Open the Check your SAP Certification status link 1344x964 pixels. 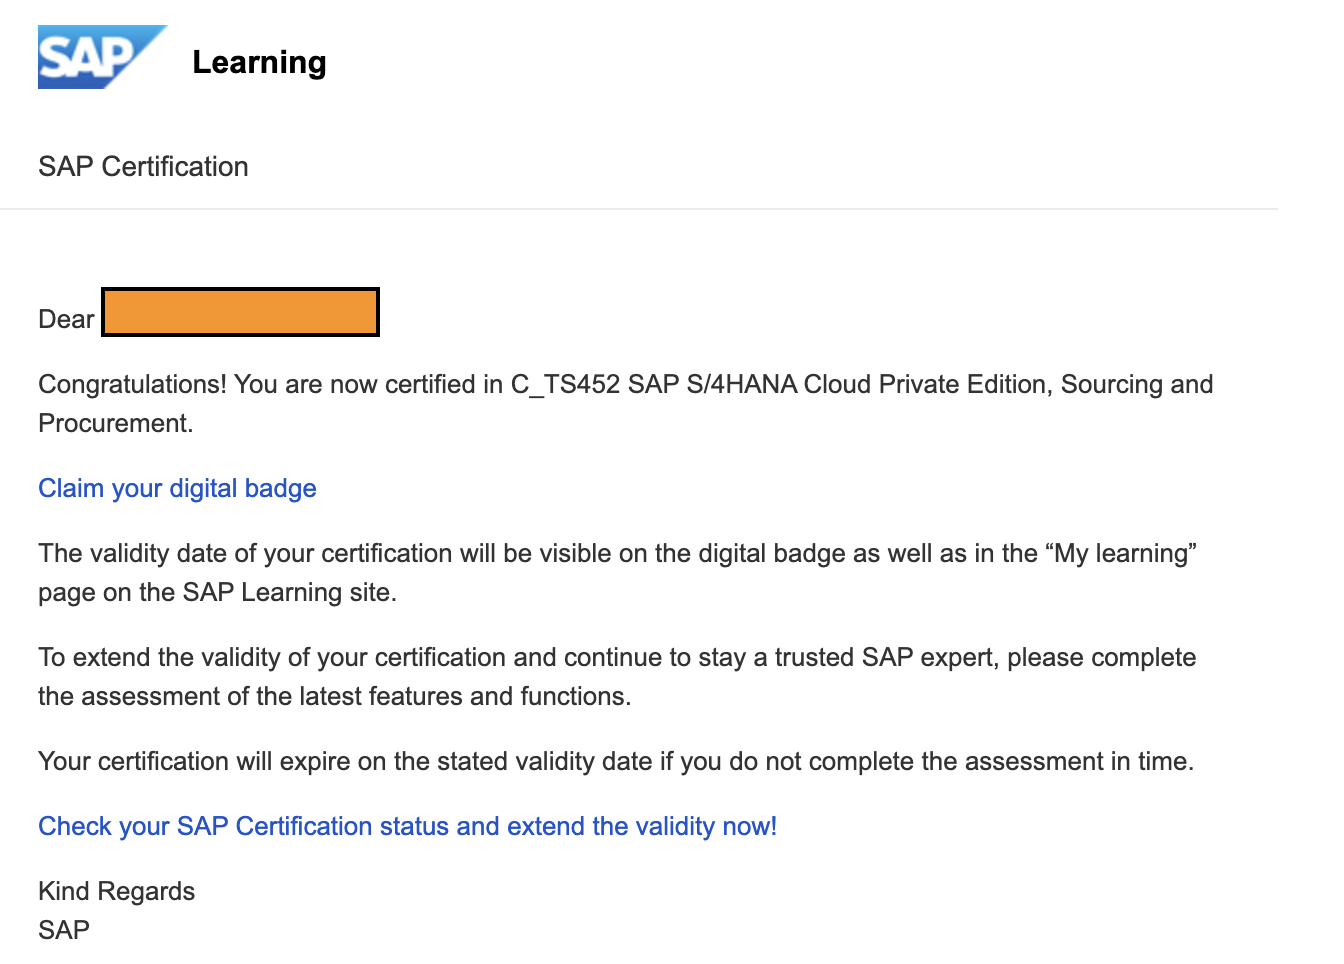[x=407, y=826]
